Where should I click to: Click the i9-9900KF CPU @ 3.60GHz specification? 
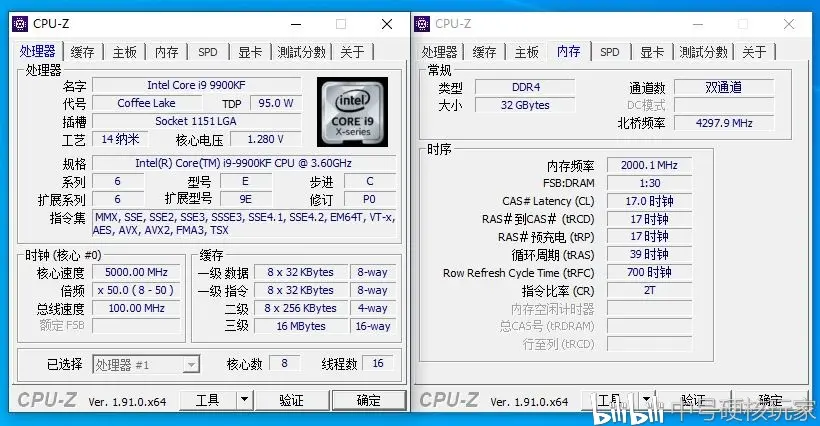[244, 163]
